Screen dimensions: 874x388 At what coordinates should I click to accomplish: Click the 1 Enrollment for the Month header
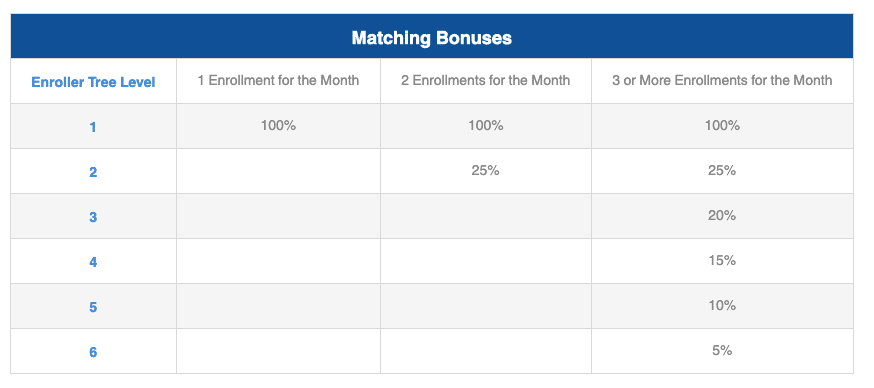(278, 80)
